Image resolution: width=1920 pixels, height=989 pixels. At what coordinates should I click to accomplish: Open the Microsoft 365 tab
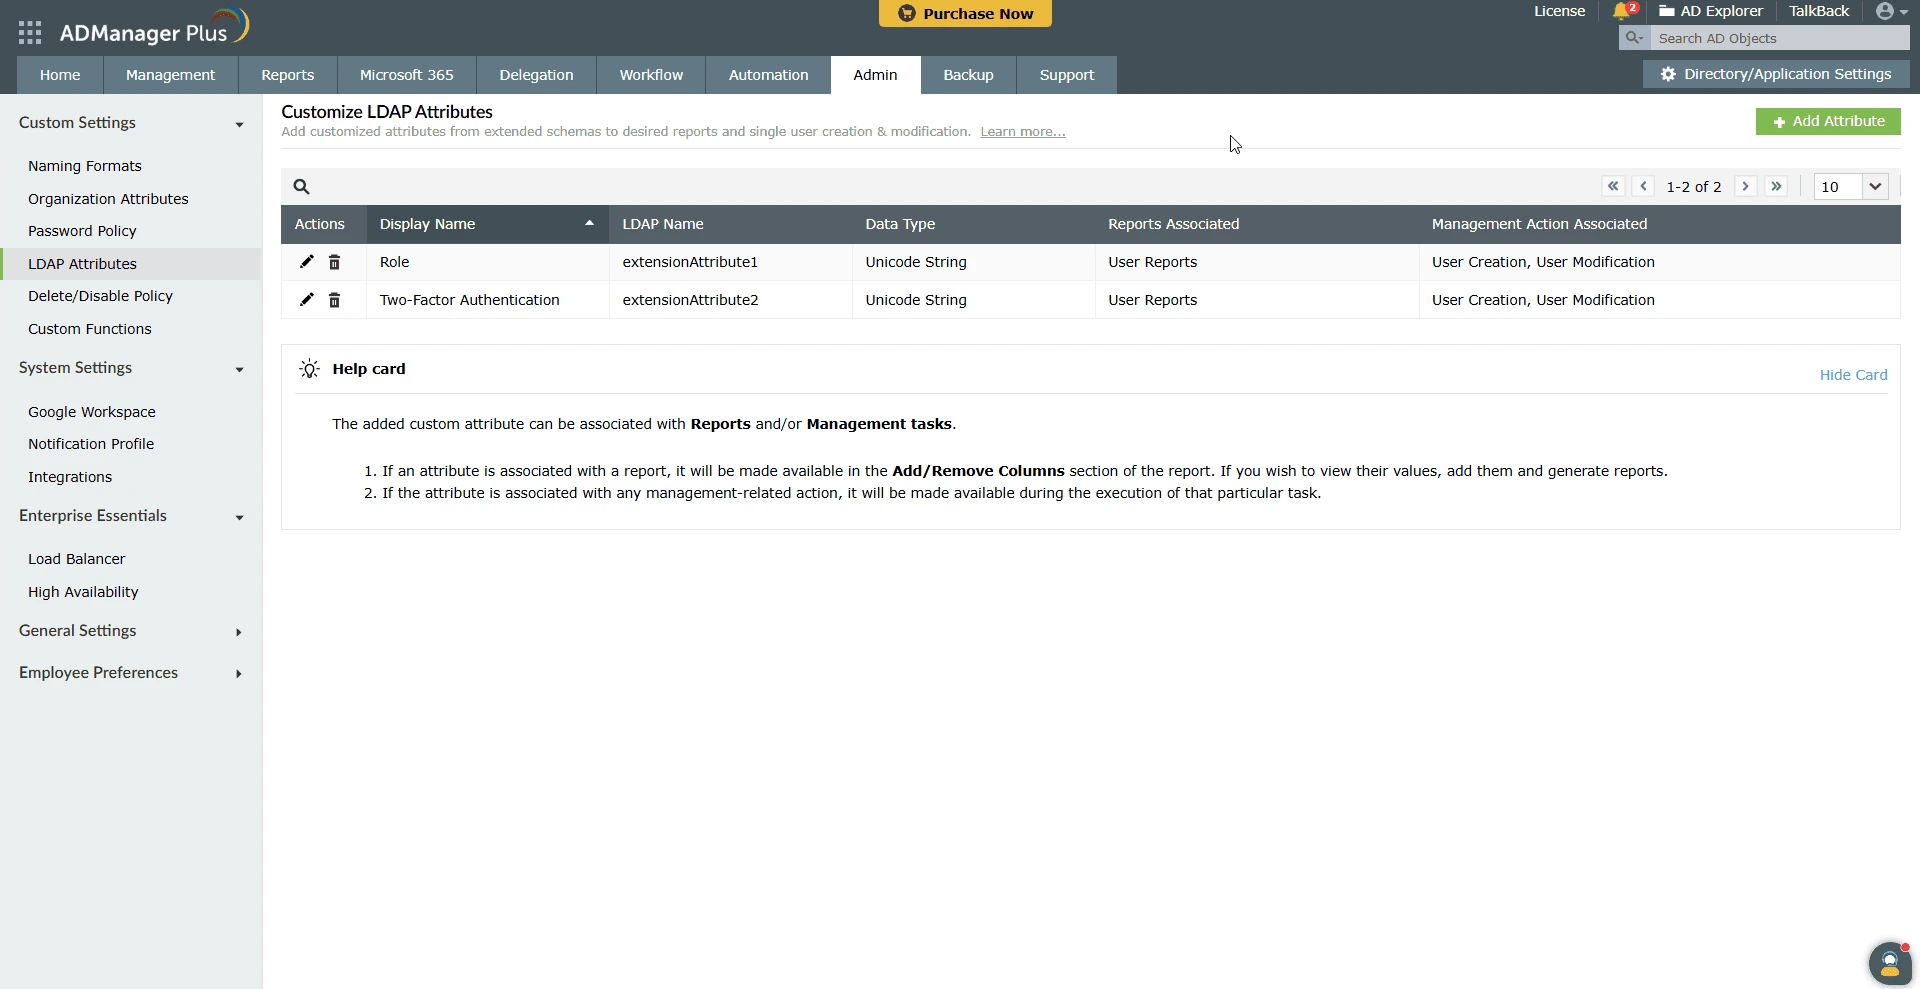tap(406, 74)
